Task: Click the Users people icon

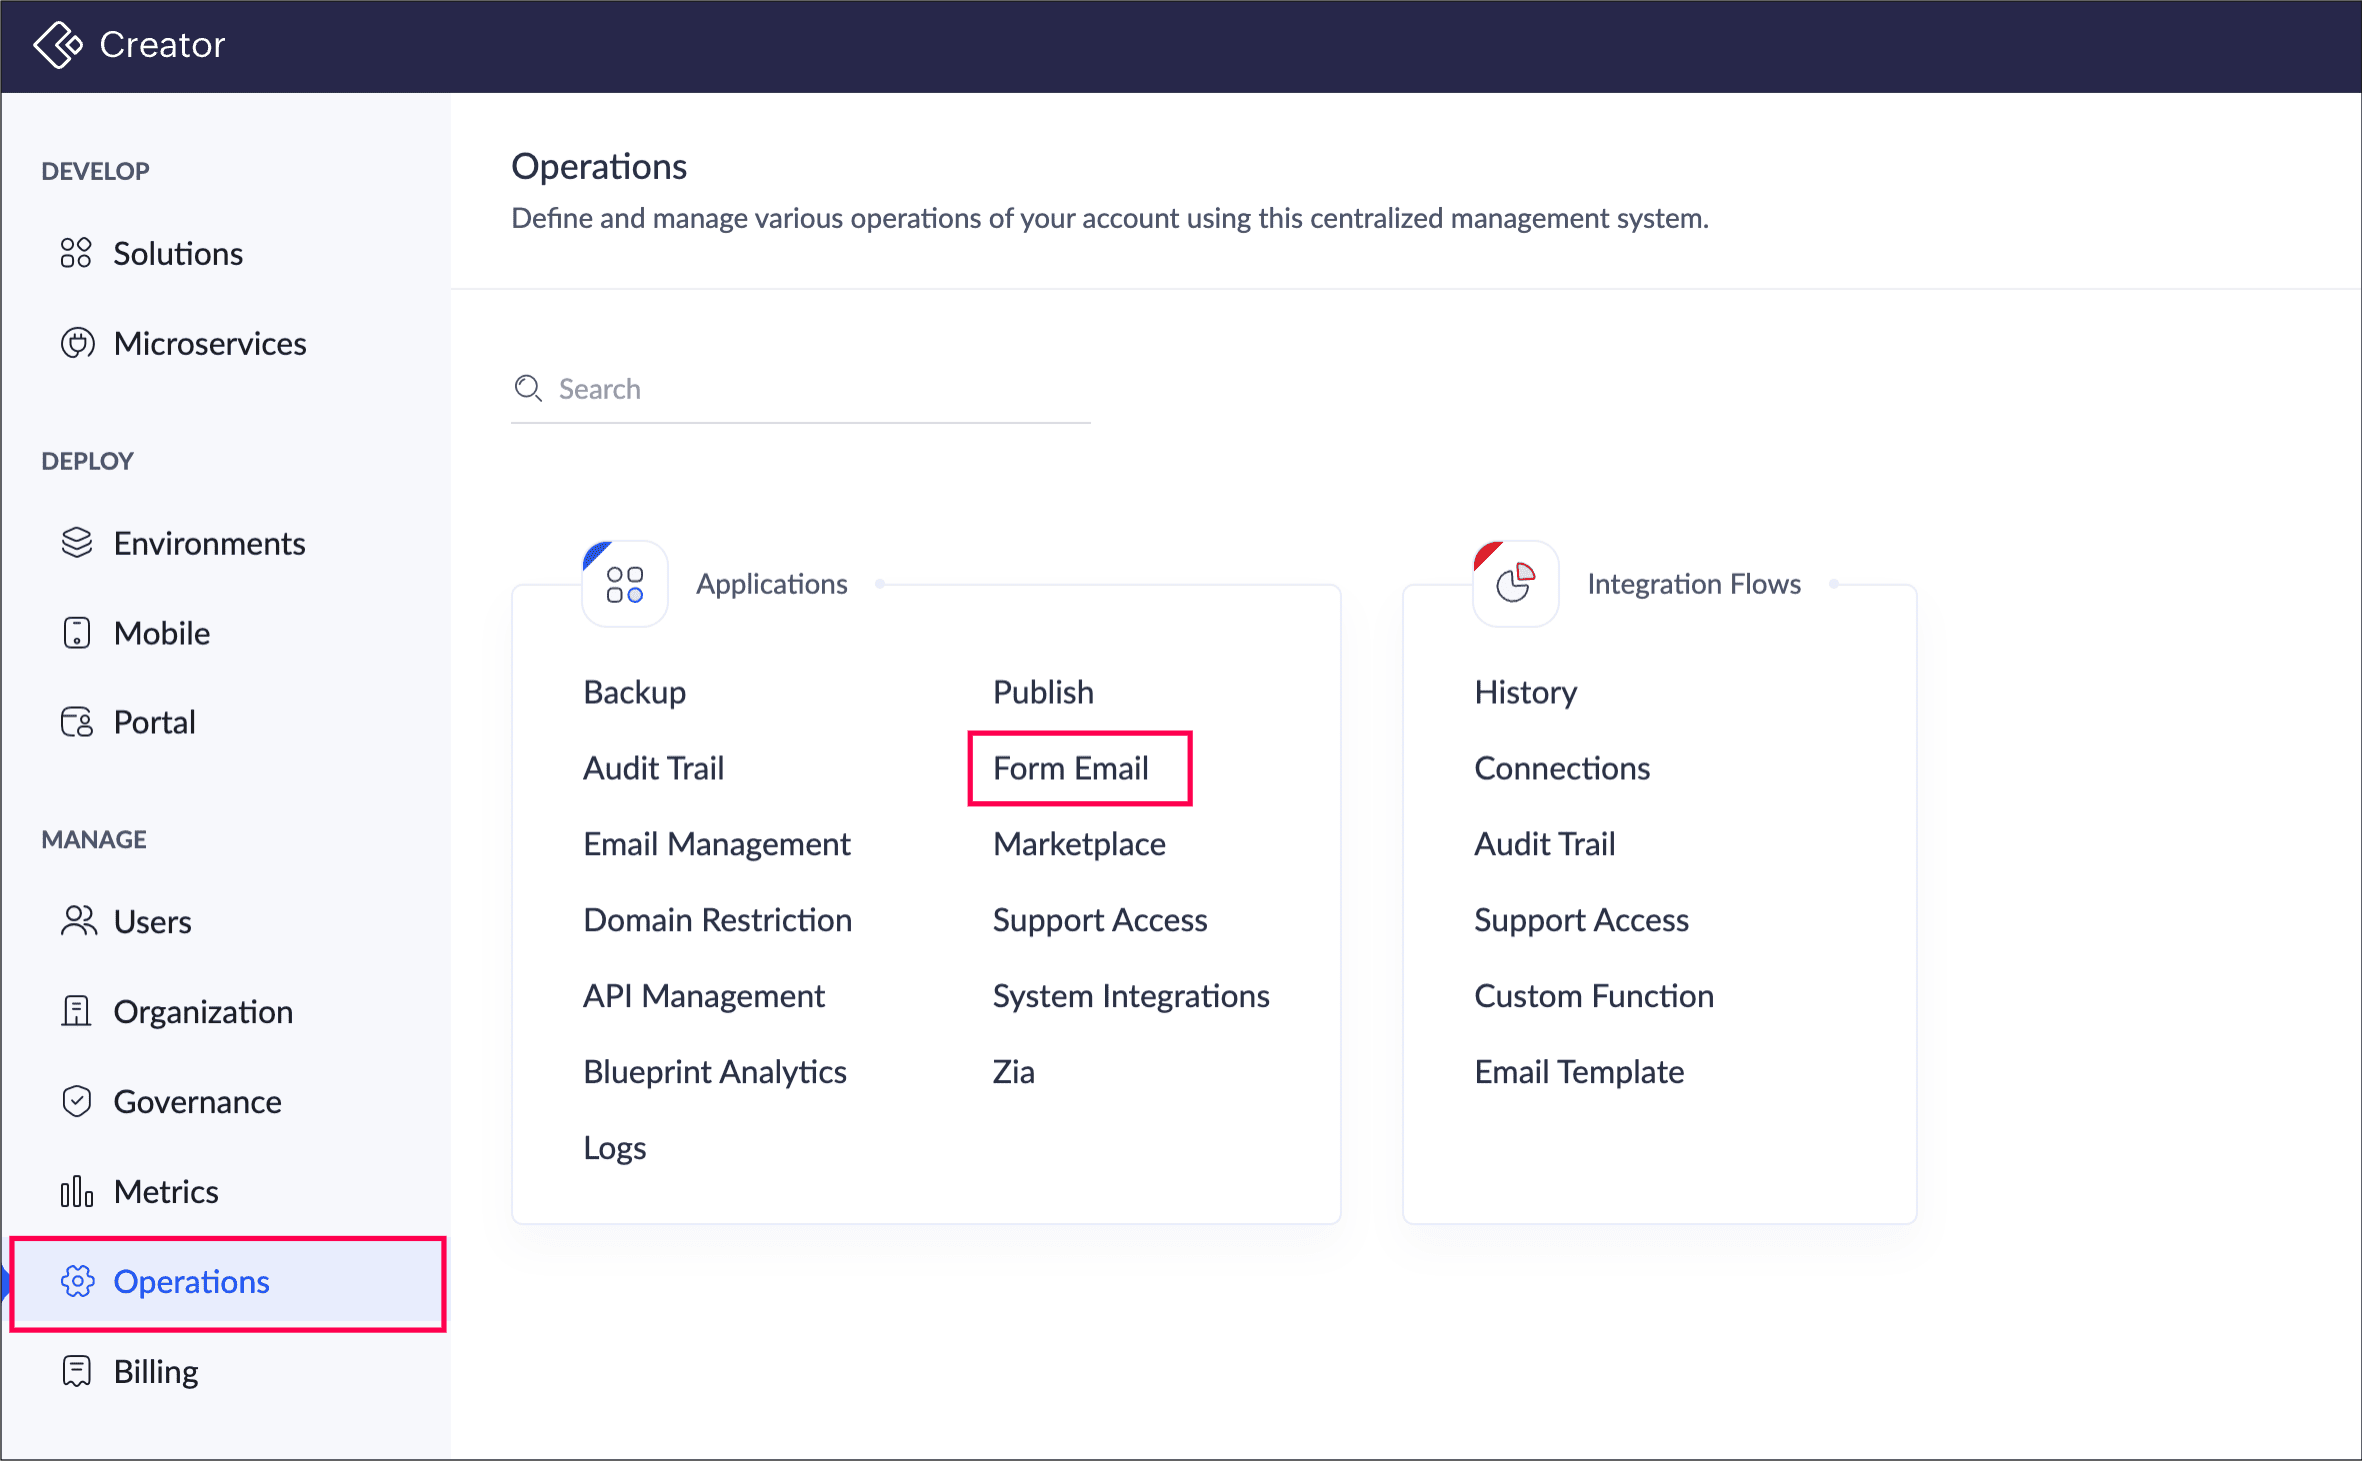Action: click(x=78, y=921)
